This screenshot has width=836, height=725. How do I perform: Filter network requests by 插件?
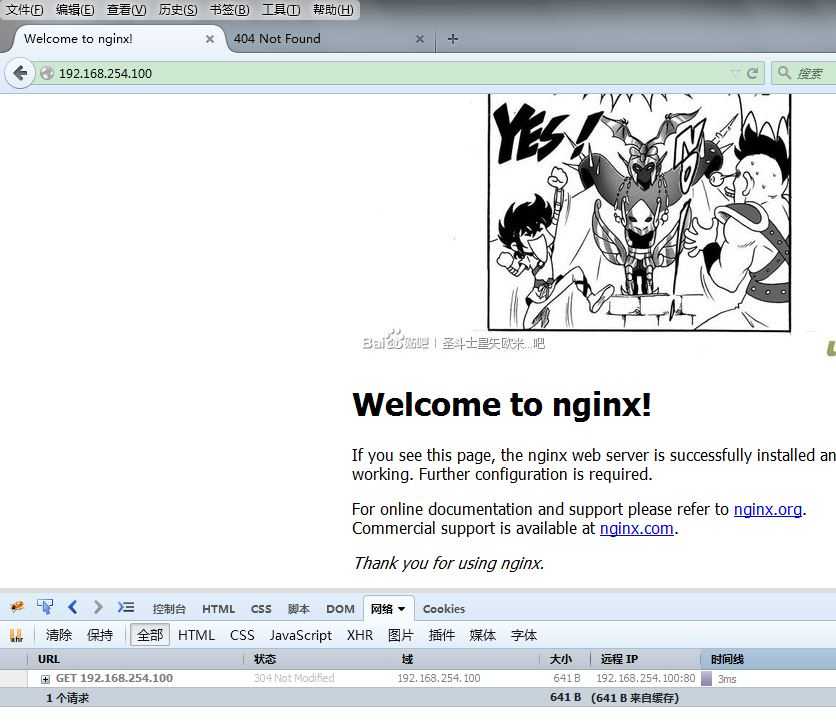pyautogui.click(x=441, y=635)
